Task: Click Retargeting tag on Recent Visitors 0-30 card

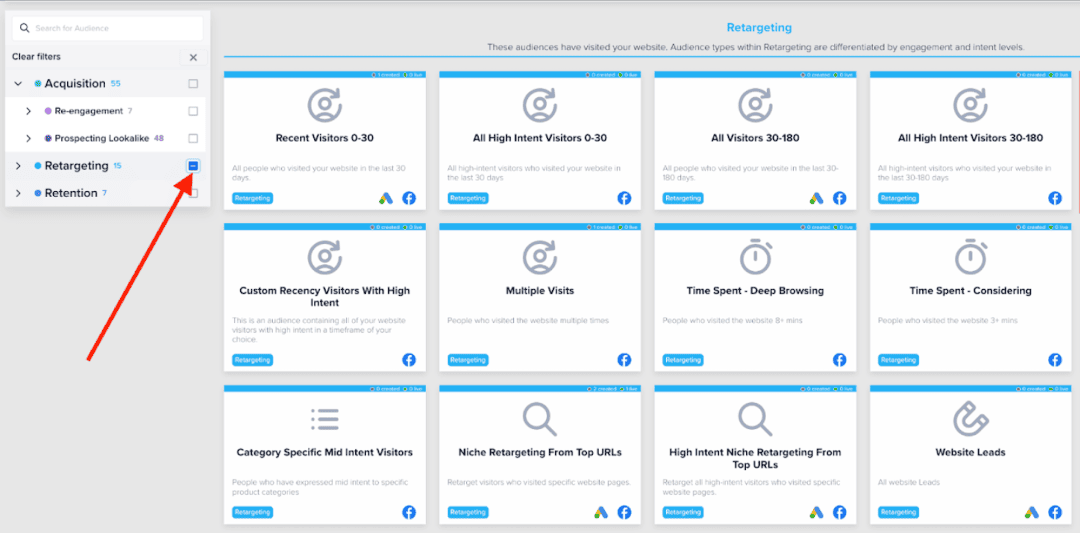Action: tap(252, 198)
